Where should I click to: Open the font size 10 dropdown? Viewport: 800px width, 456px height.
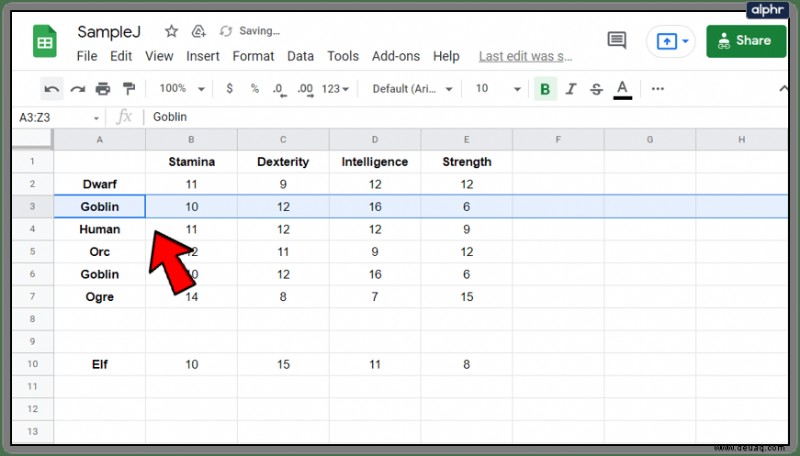point(498,89)
